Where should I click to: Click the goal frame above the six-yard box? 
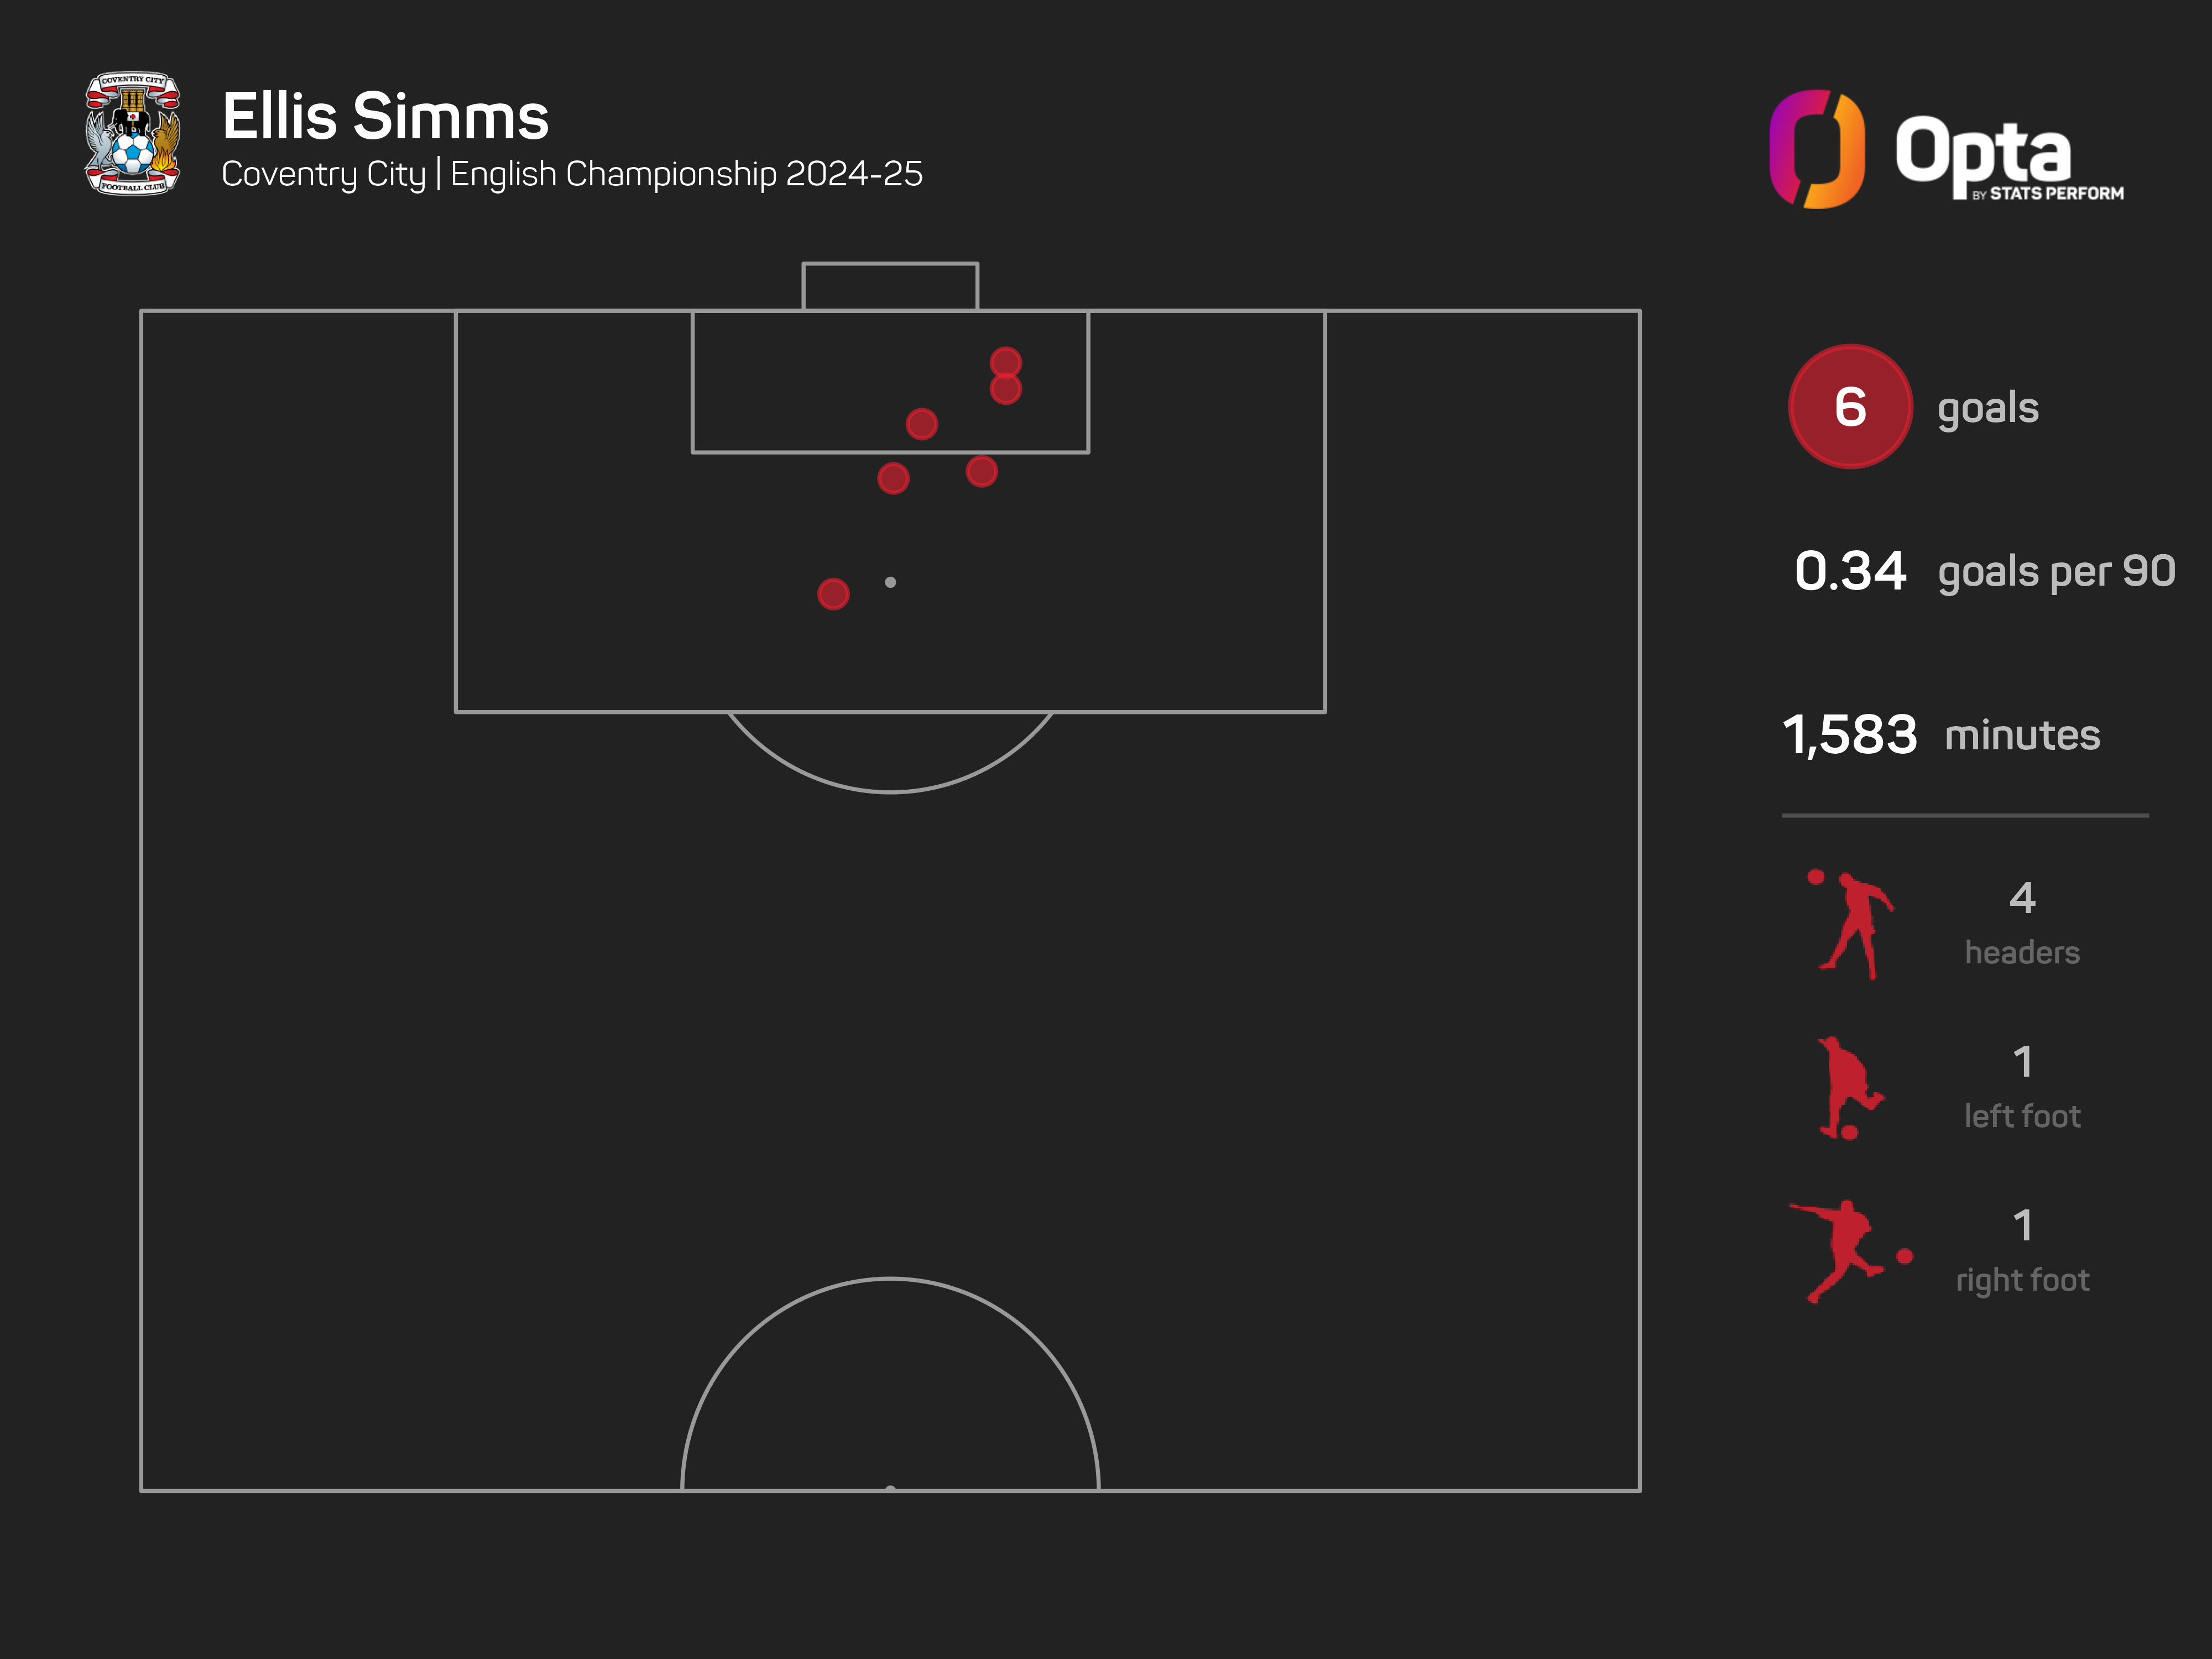coord(890,286)
